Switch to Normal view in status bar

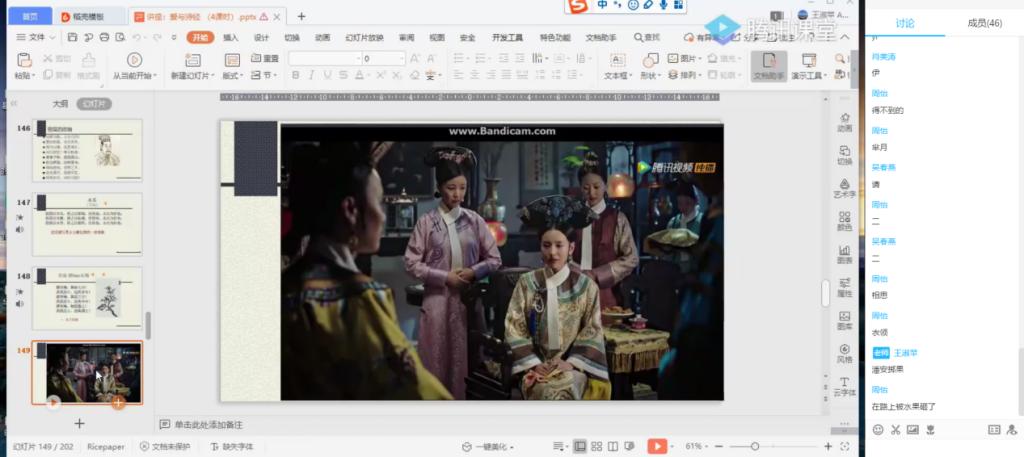click(x=579, y=447)
